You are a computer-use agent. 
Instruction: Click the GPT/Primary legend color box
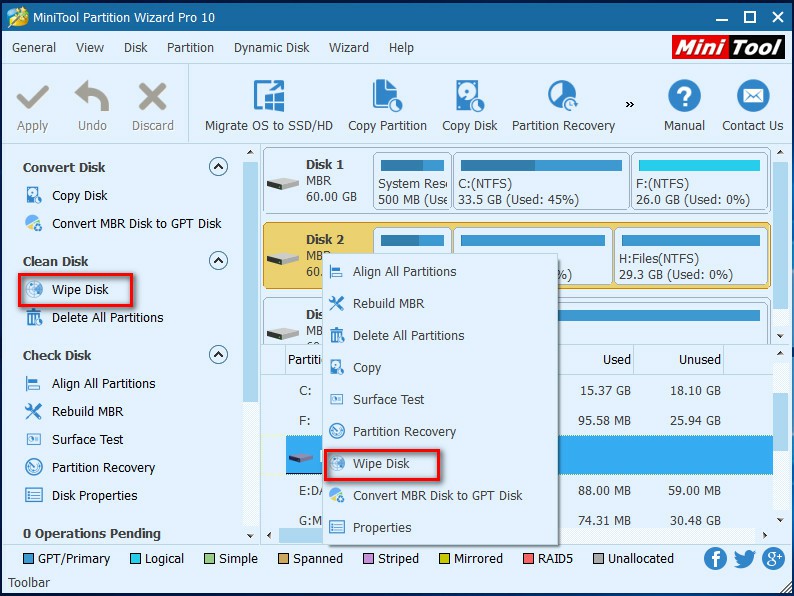(29, 559)
